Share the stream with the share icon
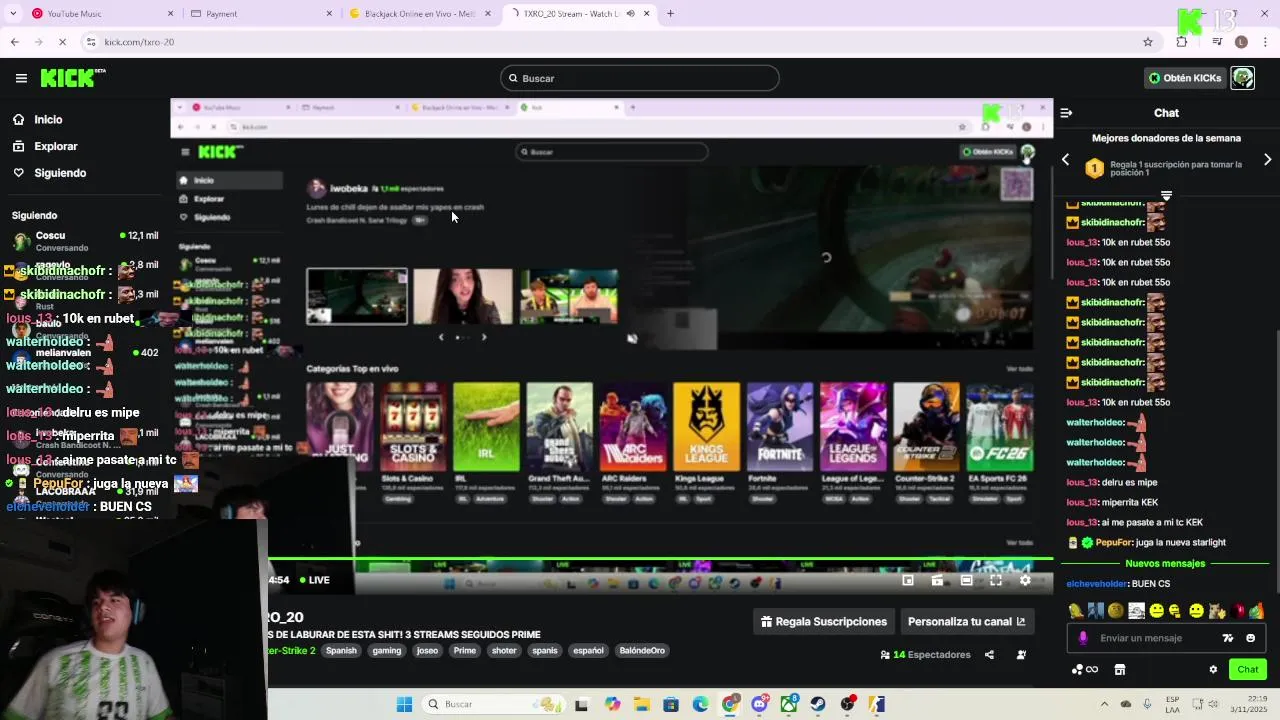This screenshot has width=1280, height=720. coord(989,655)
